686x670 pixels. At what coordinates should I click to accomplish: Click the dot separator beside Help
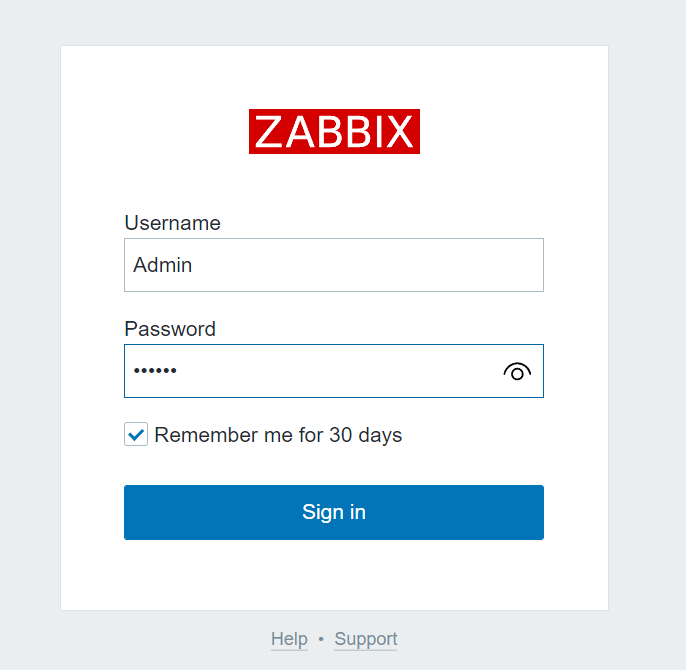tap(321, 639)
